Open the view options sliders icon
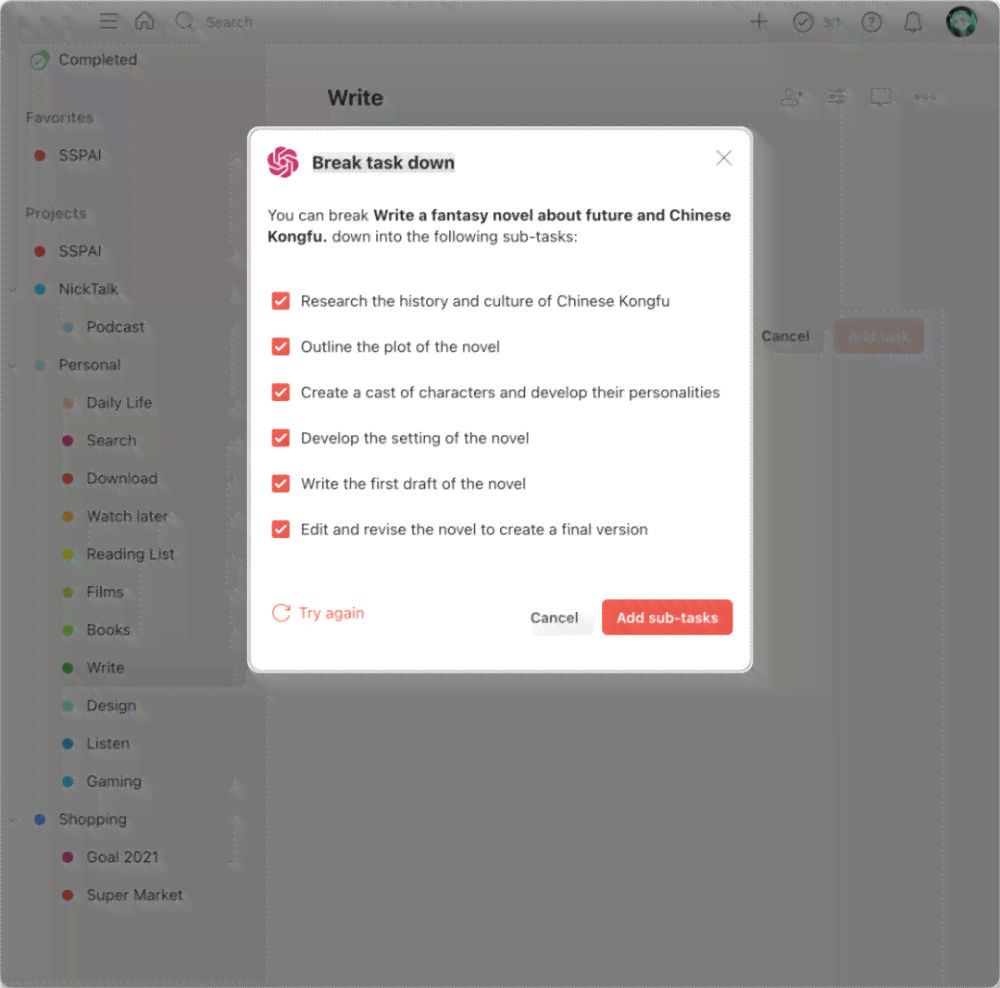 pyautogui.click(x=836, y=98)
